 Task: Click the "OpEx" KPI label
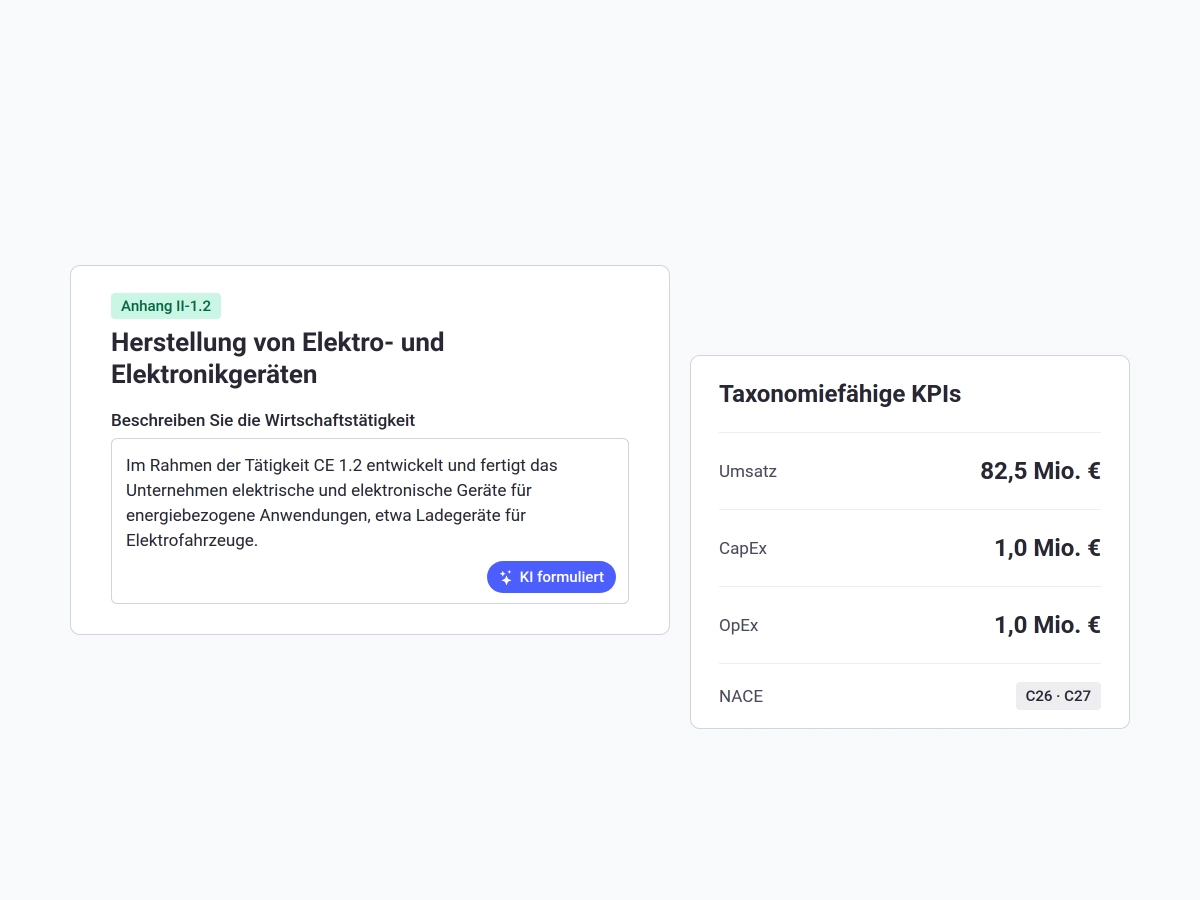(739, 625)
